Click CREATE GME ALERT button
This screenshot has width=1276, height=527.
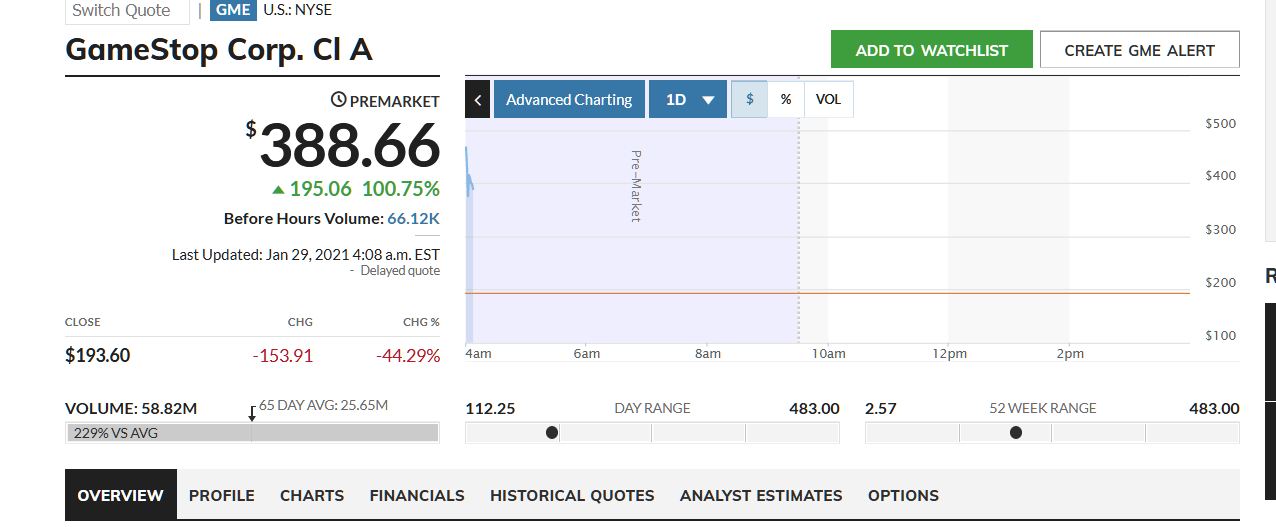1140,50
